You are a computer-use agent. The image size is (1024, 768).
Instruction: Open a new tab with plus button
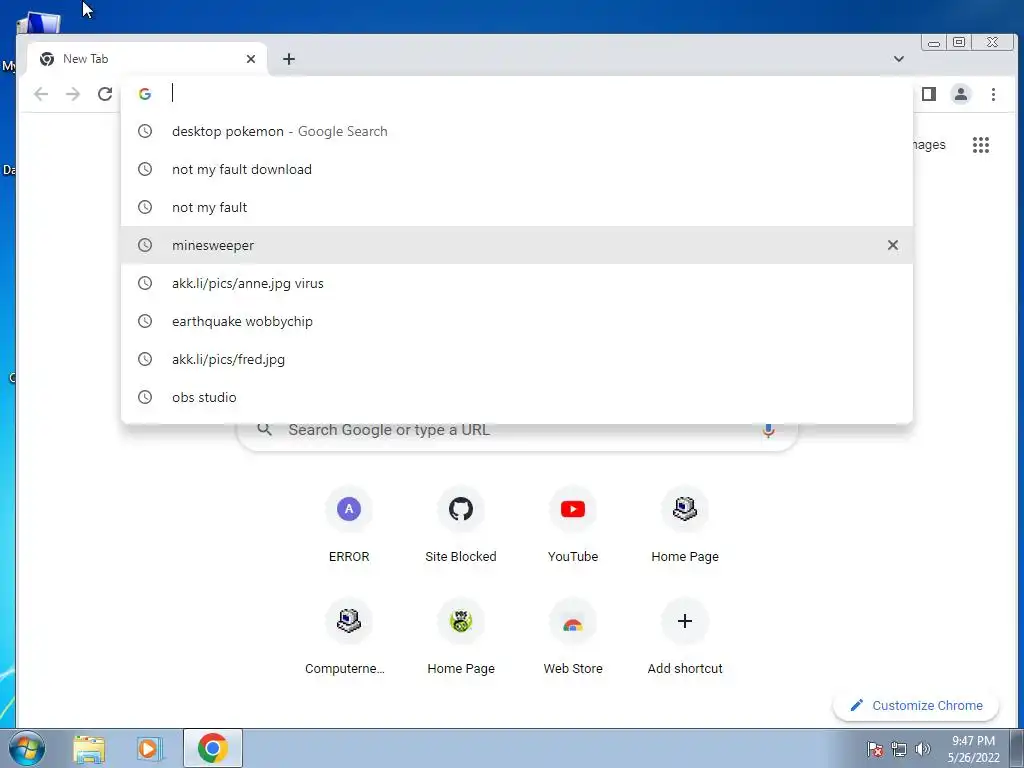pos(289,59)
